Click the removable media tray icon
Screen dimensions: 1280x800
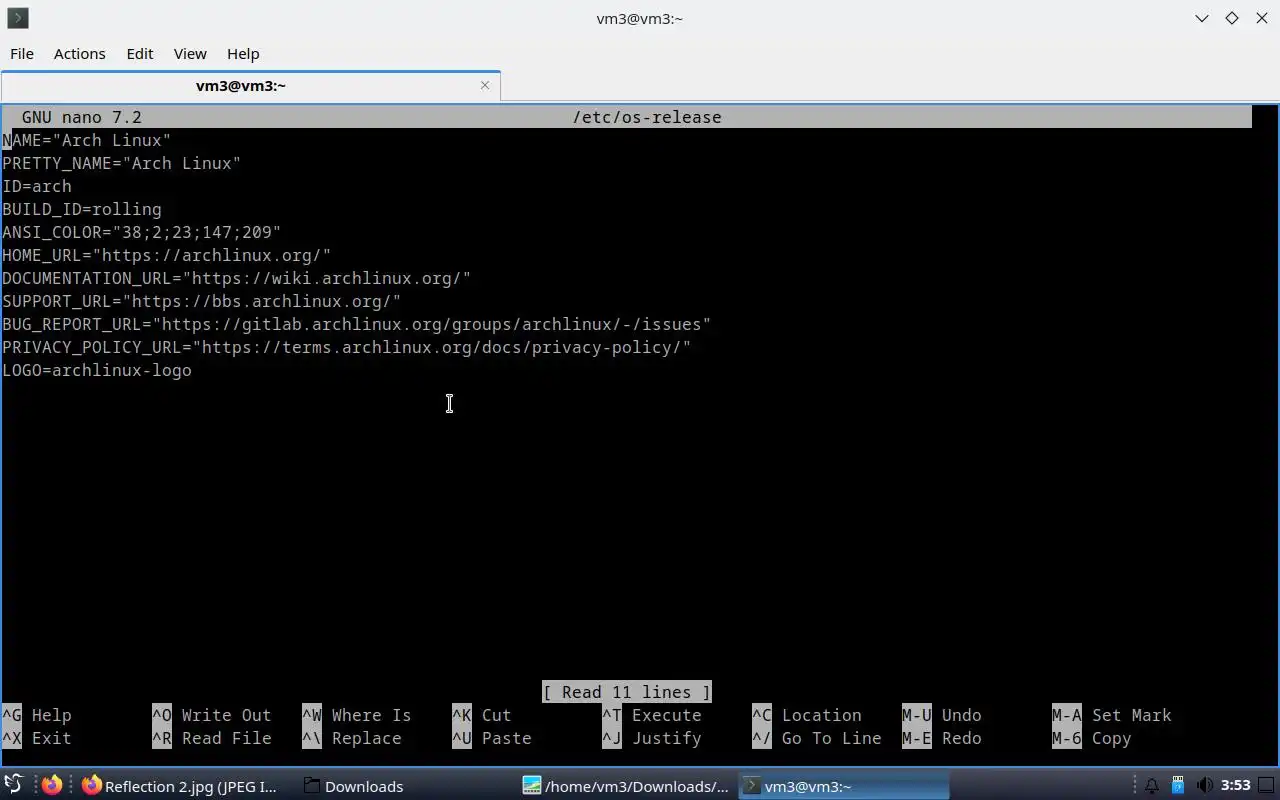pyautogui.click(x=1178, y=786)
